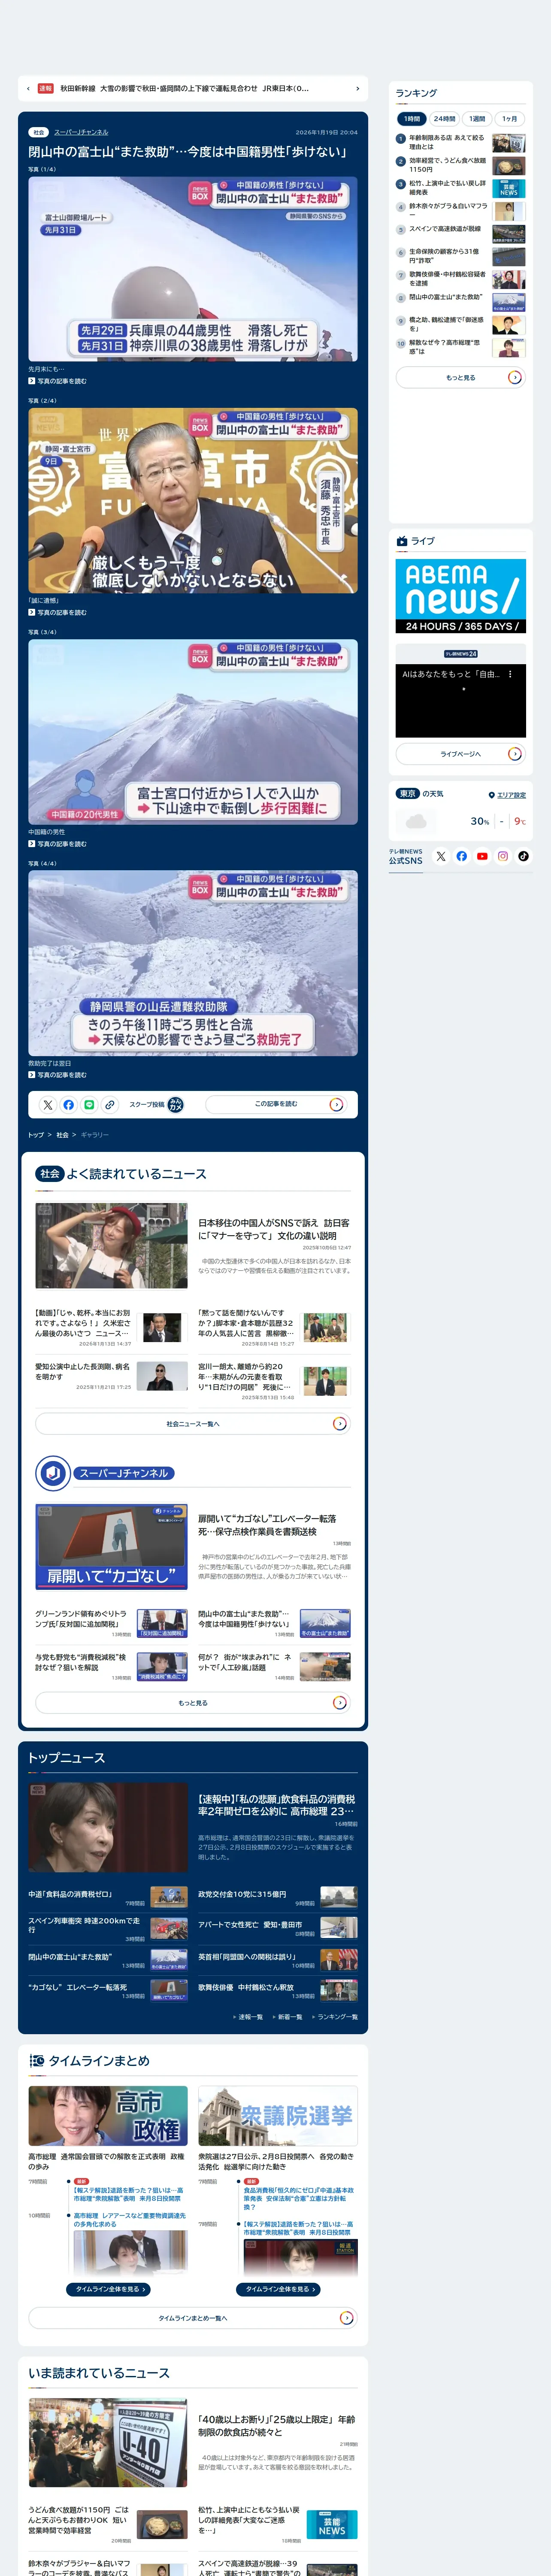The width and height of the screenshot is (551, 2576).
Task: Click タイムライン全体を見る under 衆議院選挙
Action: click(278, 2289)
